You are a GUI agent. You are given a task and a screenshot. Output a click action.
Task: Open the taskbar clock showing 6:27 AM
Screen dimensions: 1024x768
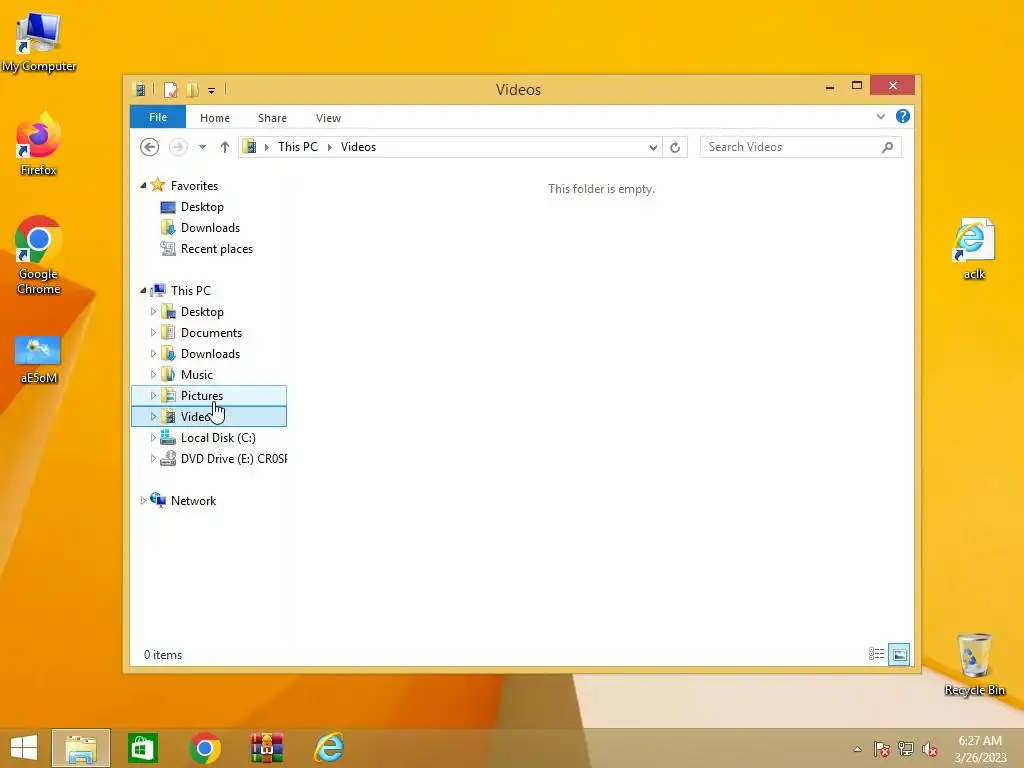tap(980, 749)
